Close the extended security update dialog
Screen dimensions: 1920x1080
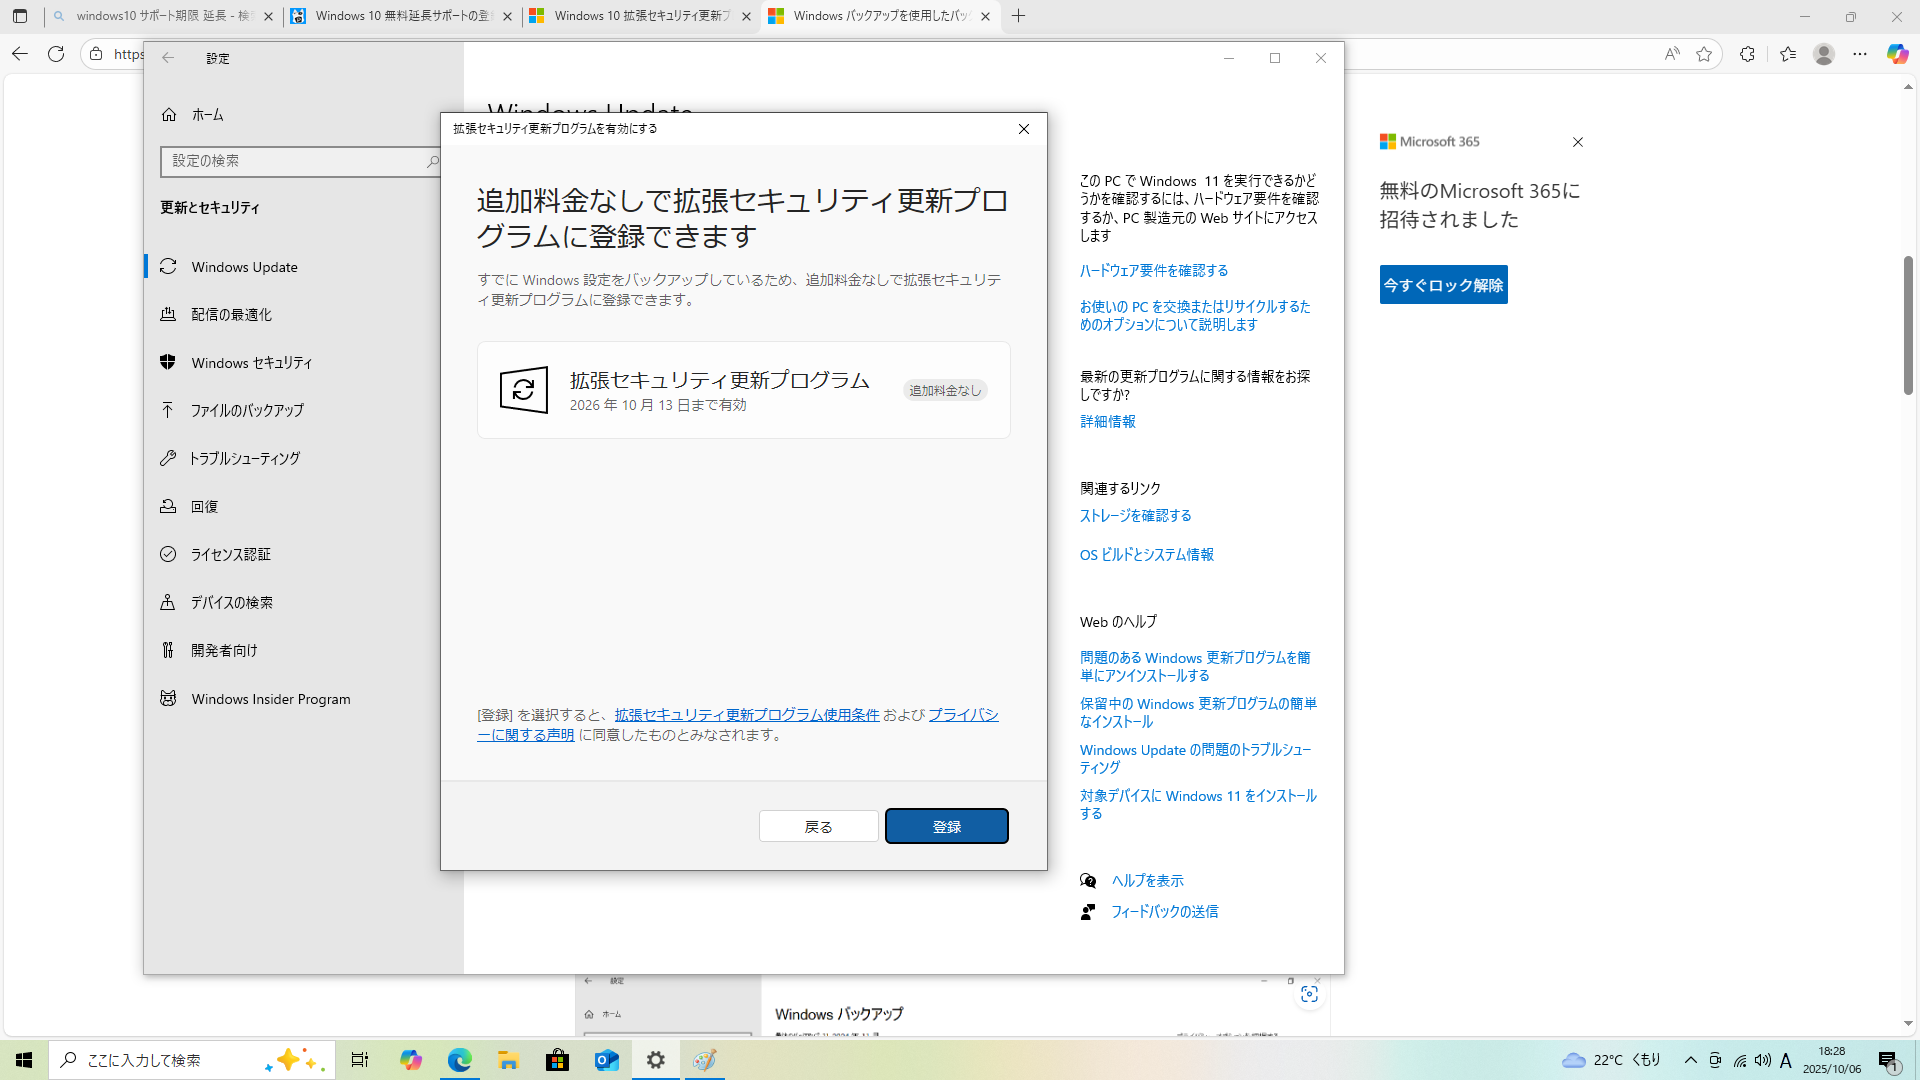pyautogui.click(x=1023, y=129)
